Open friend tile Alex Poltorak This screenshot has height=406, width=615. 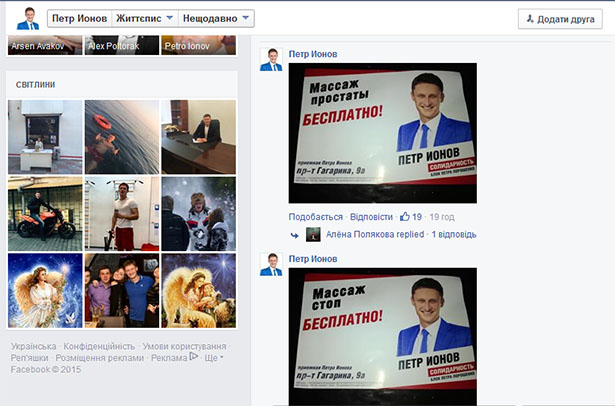point(122,45)
